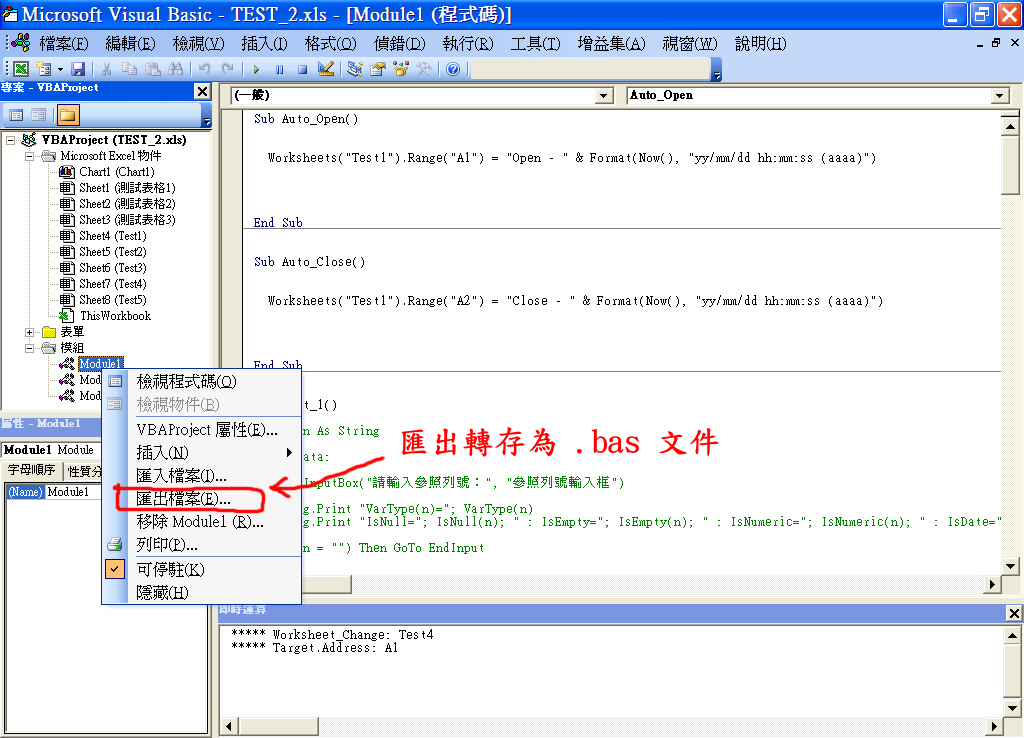Open the Properties Window toolbar icon
Screen dimensions: 1024x738
(377, 69)
